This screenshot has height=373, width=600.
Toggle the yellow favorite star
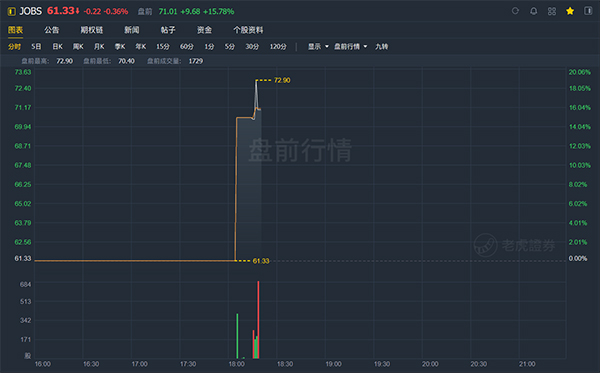(570, 11)
